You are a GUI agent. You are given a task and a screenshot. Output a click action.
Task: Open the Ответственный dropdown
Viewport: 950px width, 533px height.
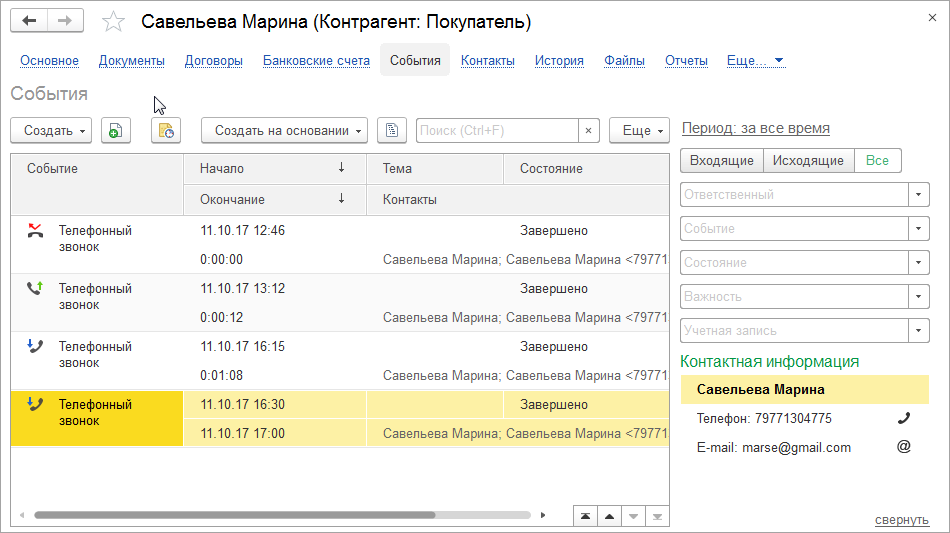coord(919,194)
